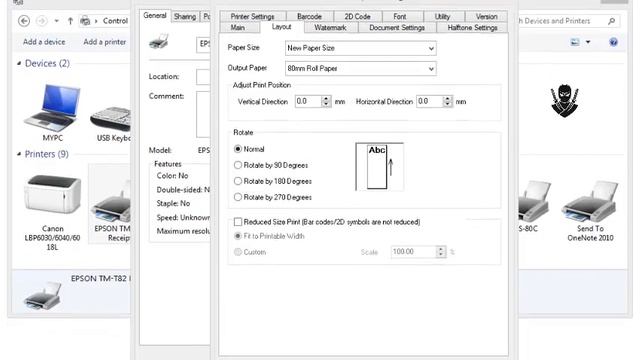Click the printer icon in General tab
Viewport: 640px width, 360px height.
click(x=159, y=41)
